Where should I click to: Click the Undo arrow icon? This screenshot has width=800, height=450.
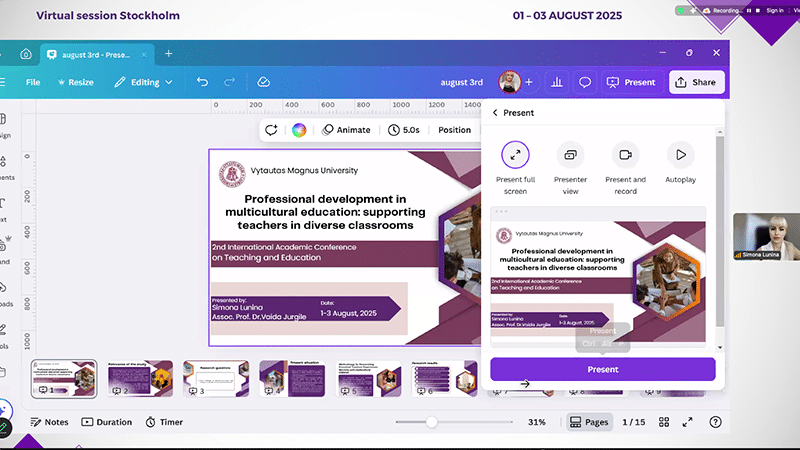point(203,82)
